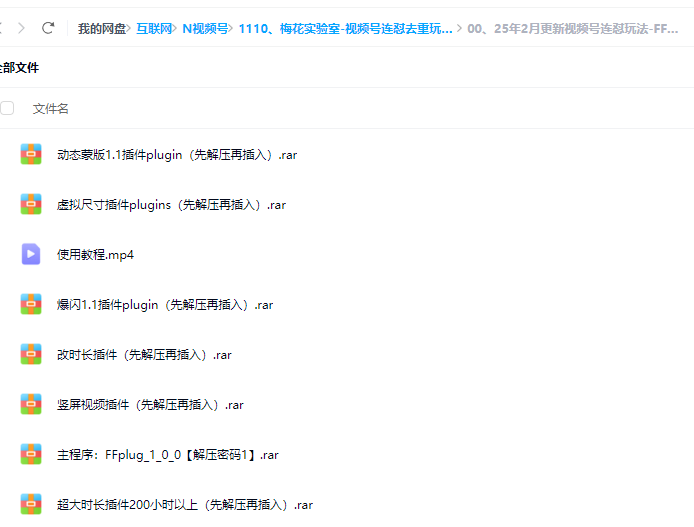Viewport: 694px width, 527px height.
Task: Click the back arrow in navigation bar
Action: [x=14, y=29]
